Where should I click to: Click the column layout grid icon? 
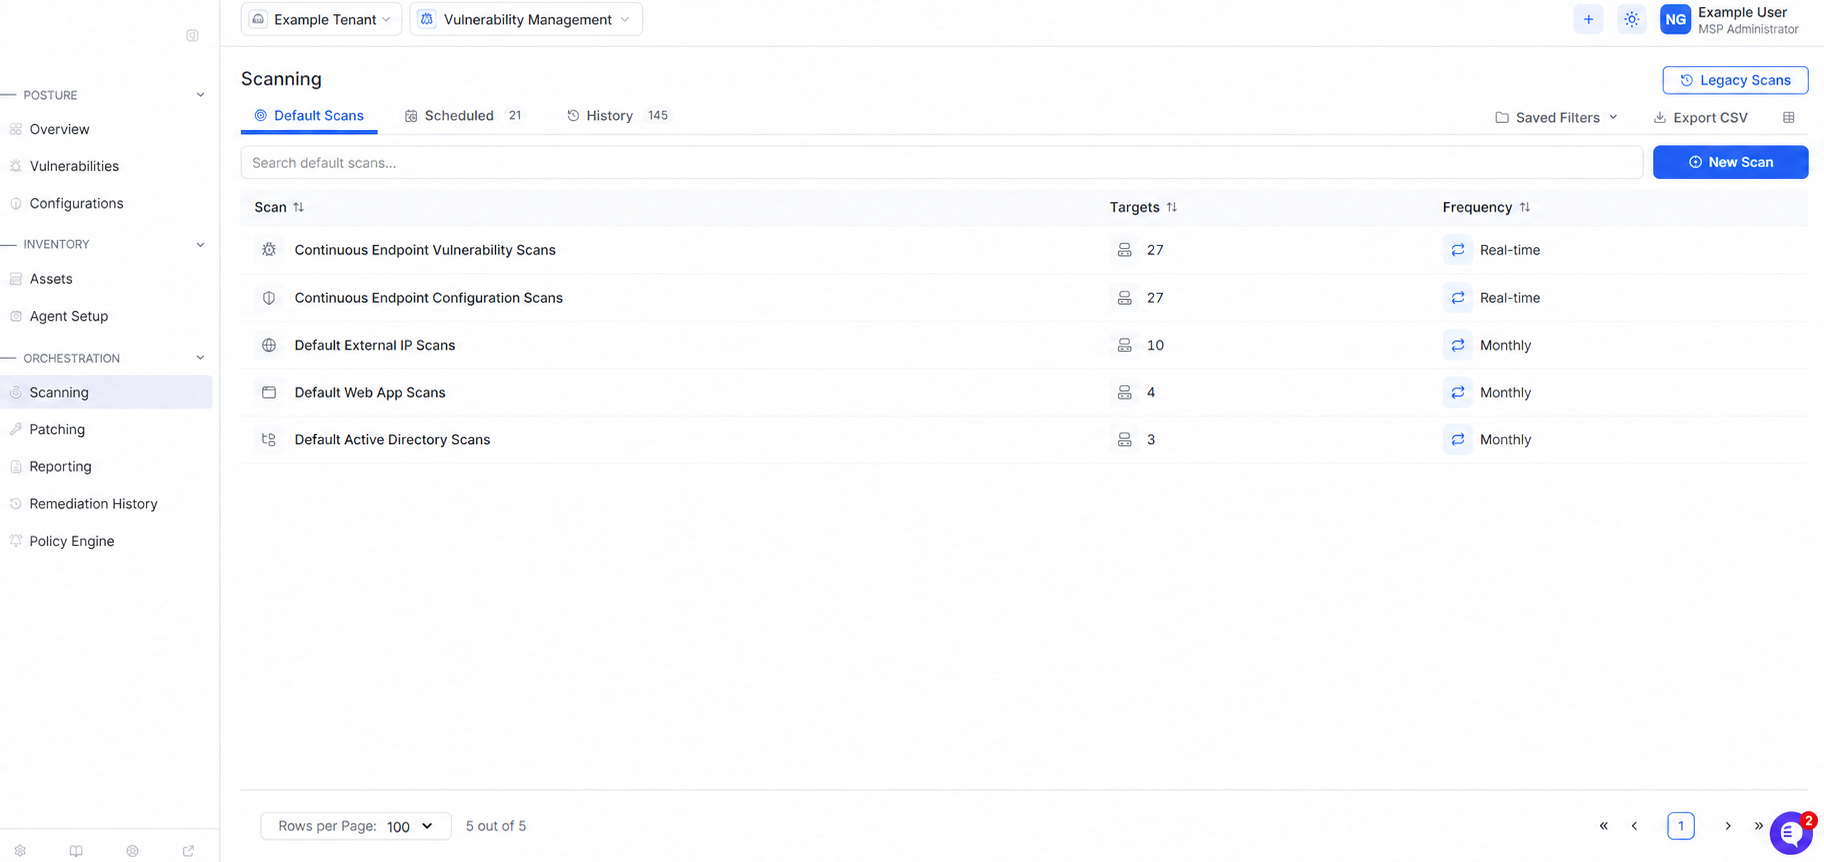click(1788, 117)
